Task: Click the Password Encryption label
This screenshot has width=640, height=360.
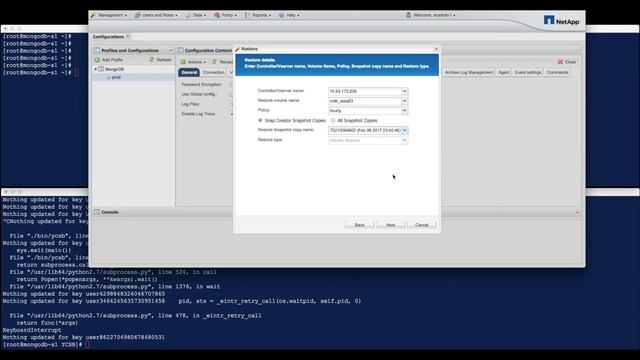Action: [201, 84]
